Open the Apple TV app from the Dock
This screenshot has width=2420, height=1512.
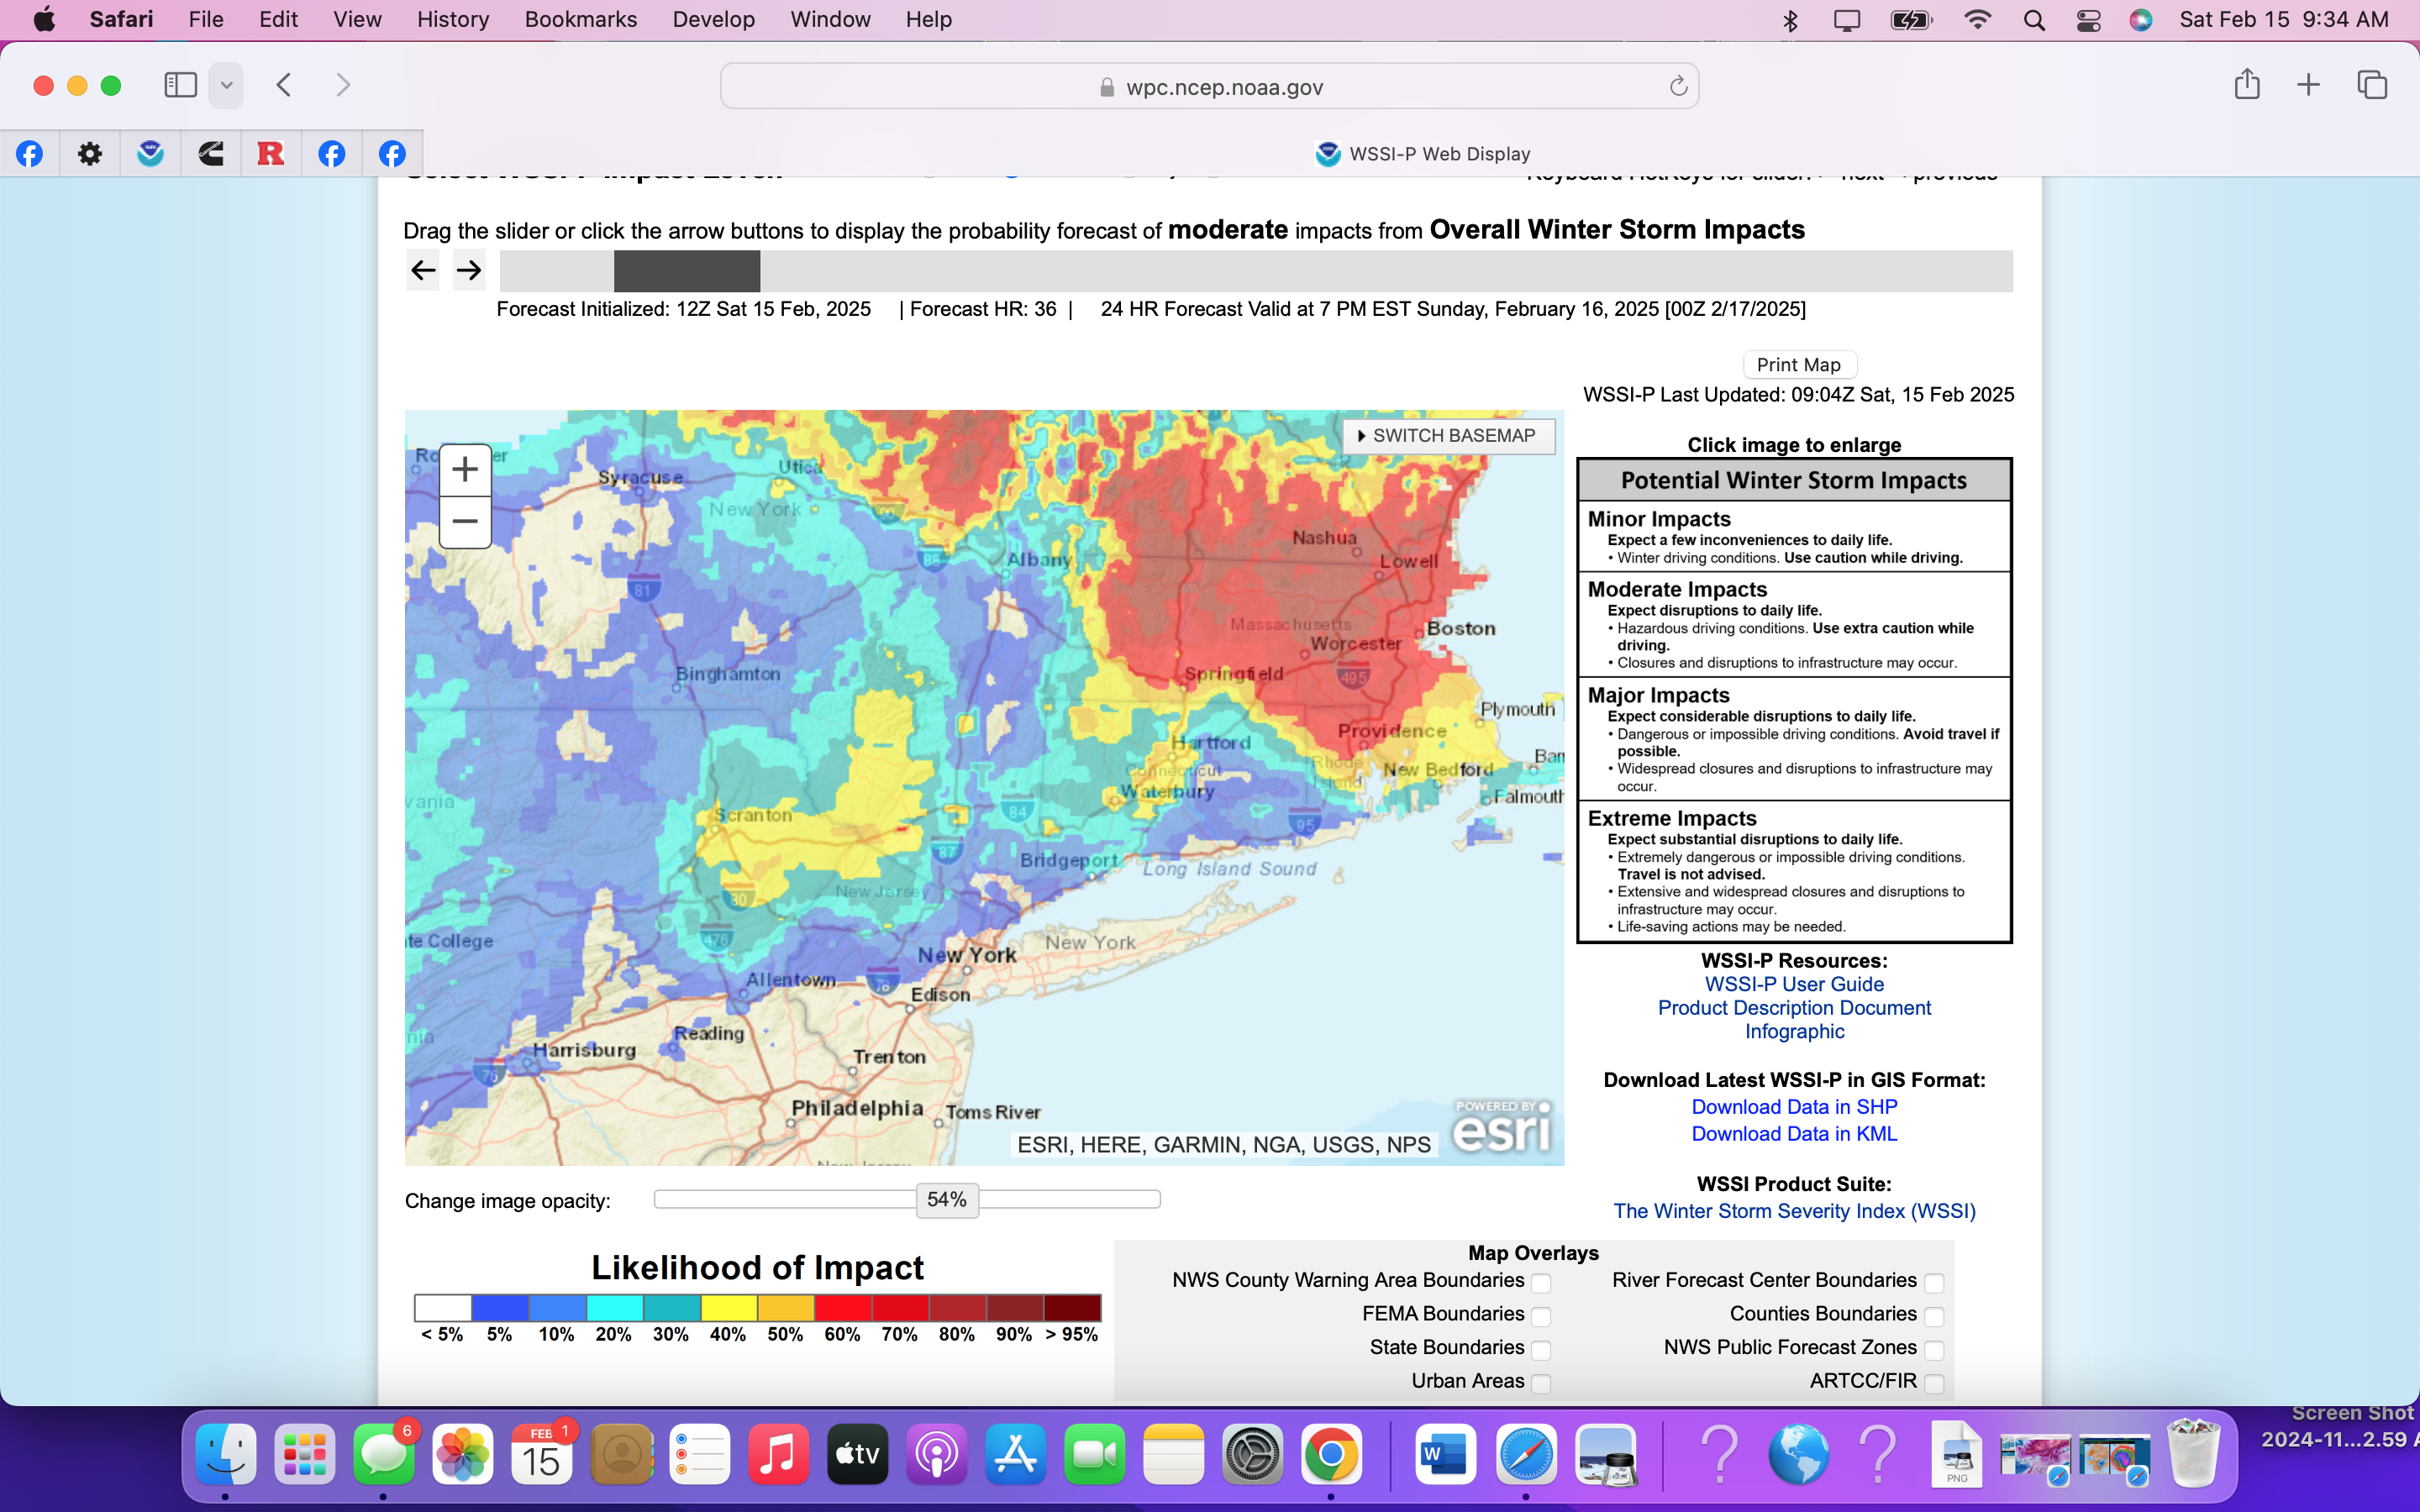tap(857, 1454)
